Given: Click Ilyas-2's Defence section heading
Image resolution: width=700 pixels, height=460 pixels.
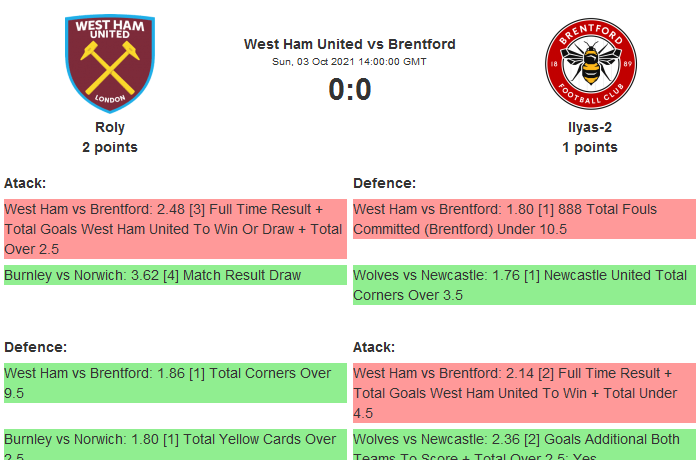Looking at the screenshot, I should [384, 183].
